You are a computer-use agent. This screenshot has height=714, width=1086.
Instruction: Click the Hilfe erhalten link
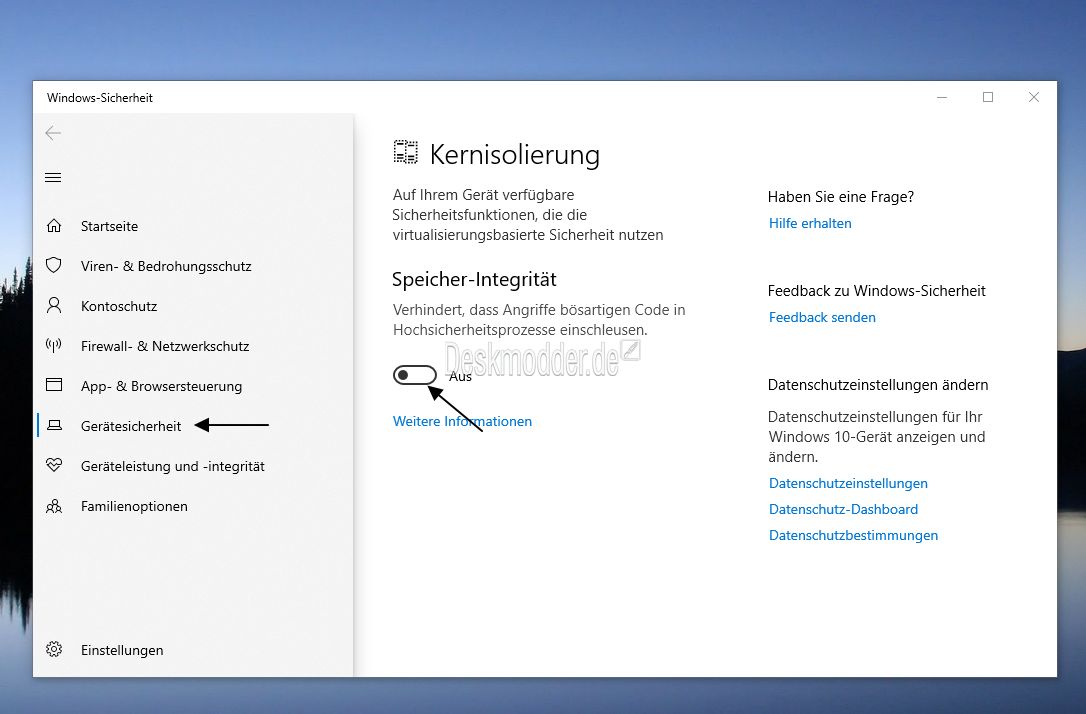810,223
